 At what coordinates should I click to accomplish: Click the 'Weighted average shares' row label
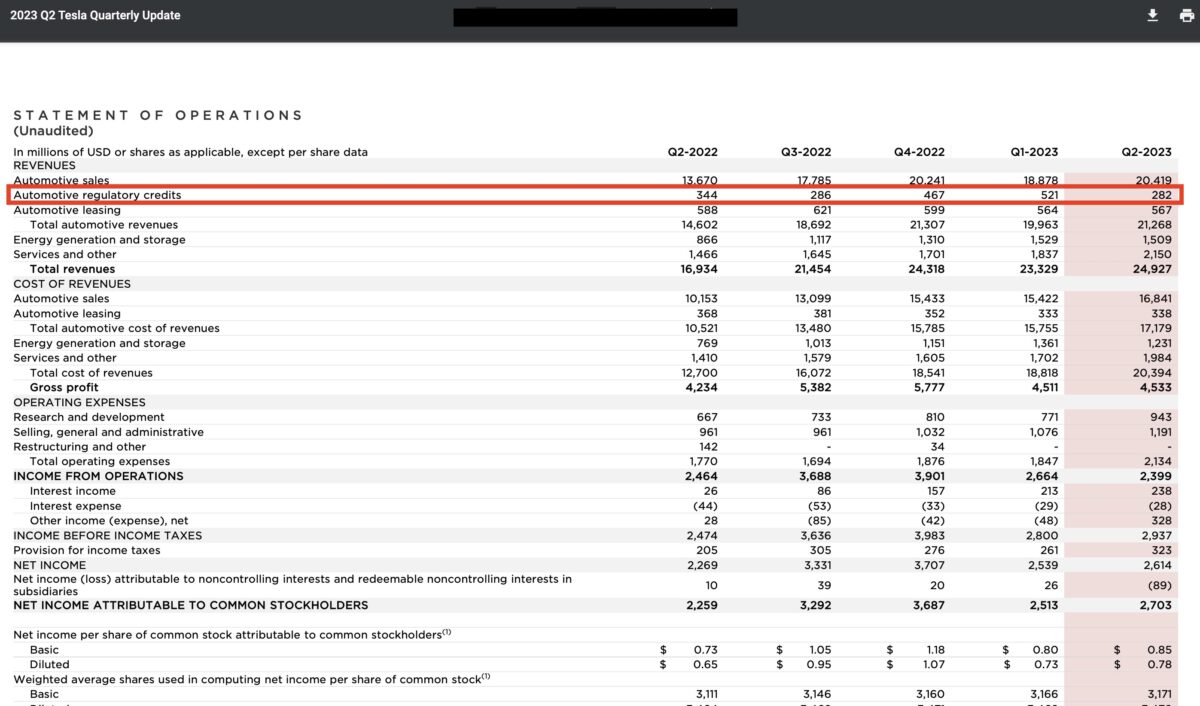[x=252, y=679]
